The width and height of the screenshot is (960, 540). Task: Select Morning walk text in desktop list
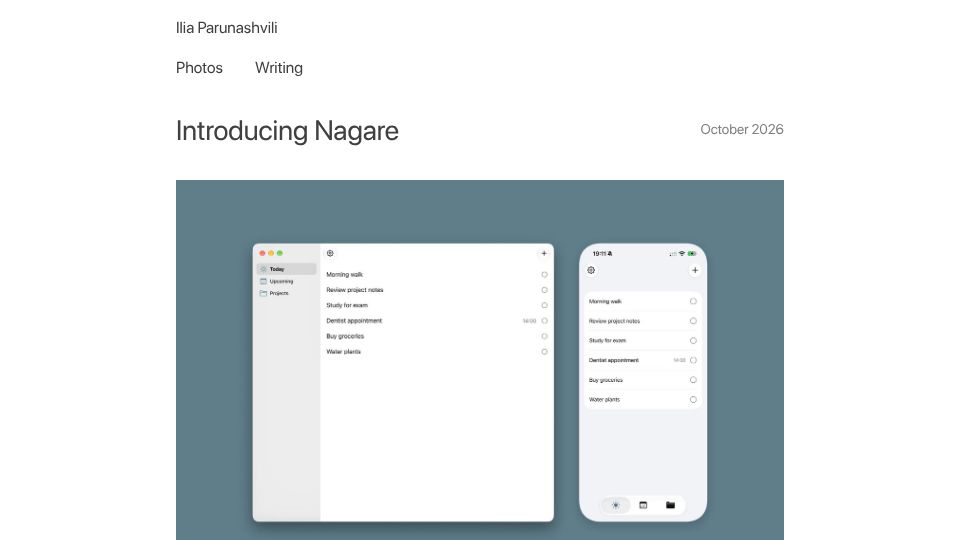coord(344,275)
